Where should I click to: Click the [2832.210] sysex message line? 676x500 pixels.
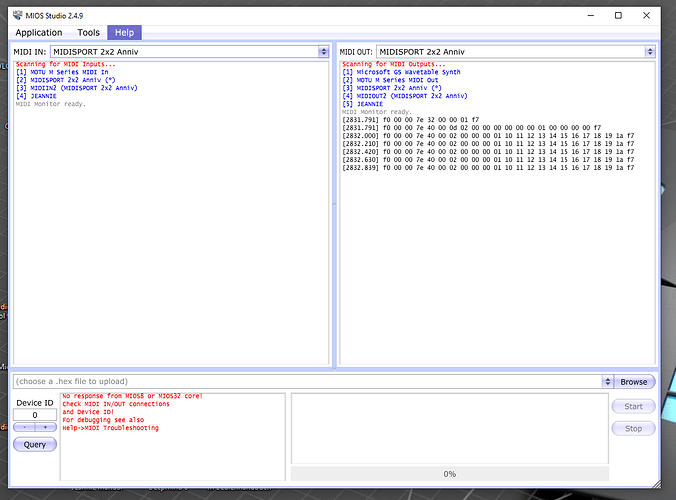[488, 144]
